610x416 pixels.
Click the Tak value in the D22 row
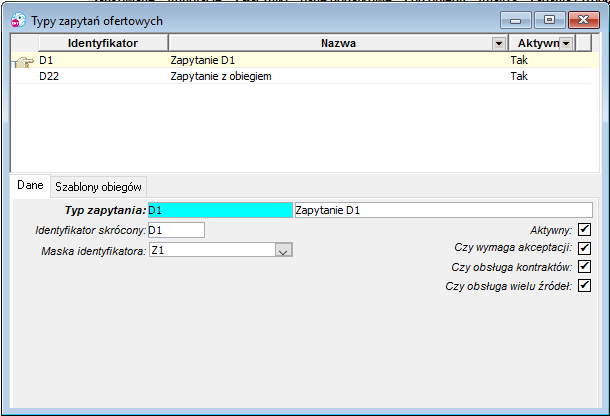tap(519, 76)
